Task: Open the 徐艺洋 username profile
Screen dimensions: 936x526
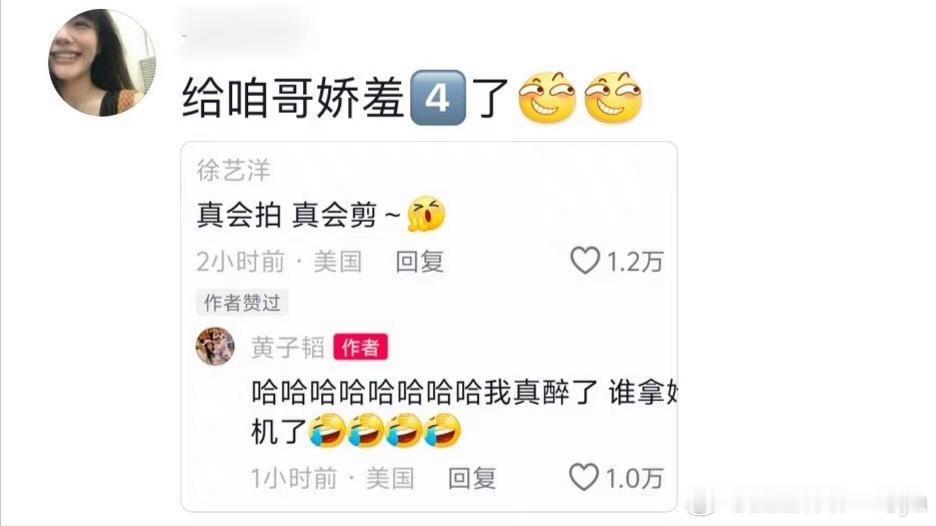Action: [233, 170]
